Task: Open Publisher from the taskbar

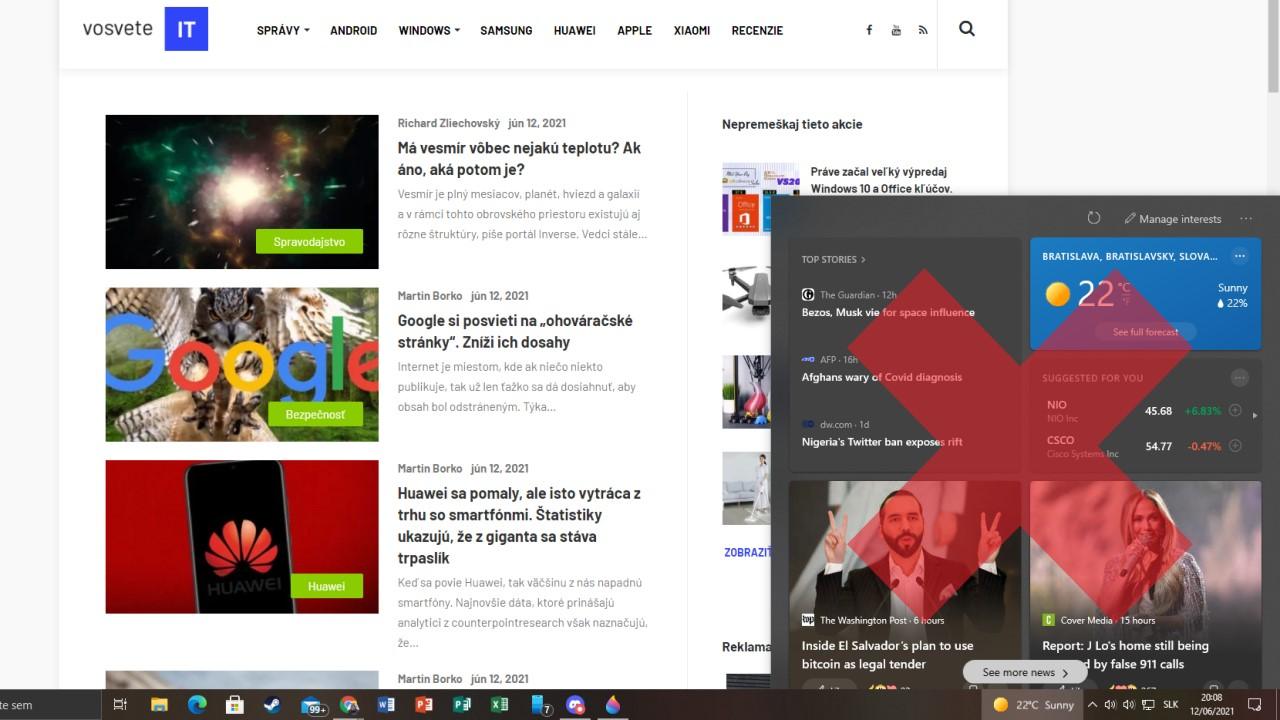Action: (x=462, y=705)
